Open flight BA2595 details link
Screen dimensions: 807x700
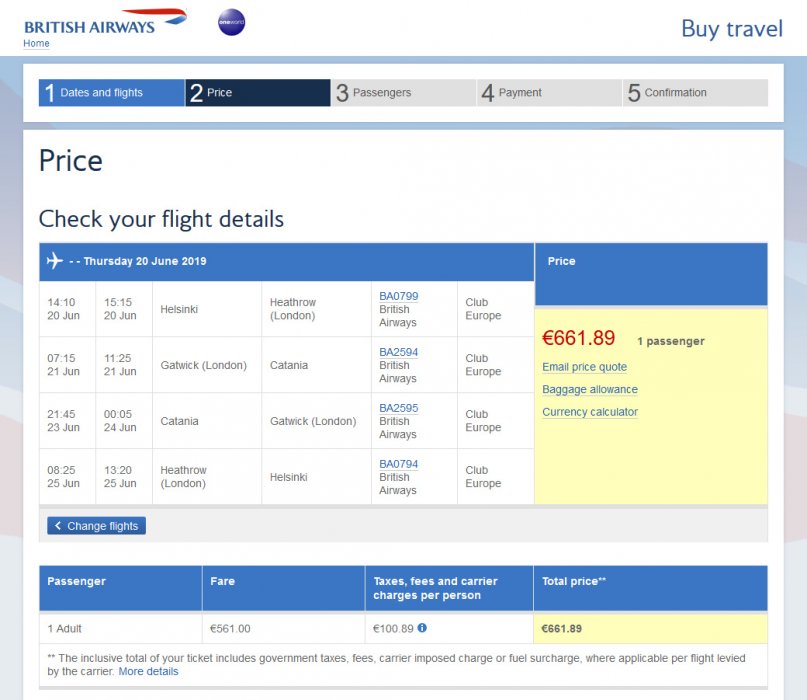[x=399, y=408]
